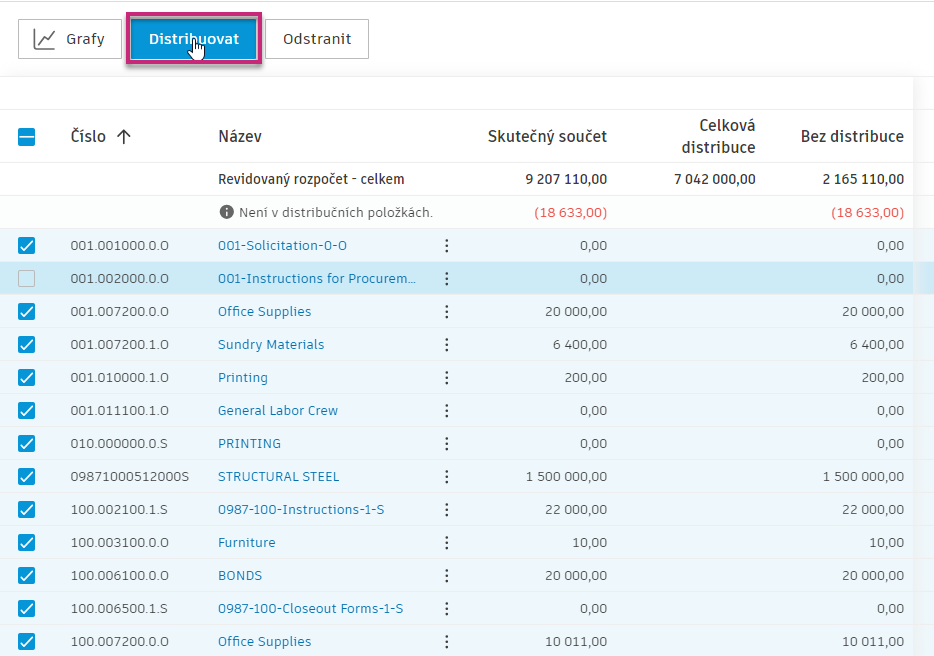Open the Sundry Materials link

coord(271,344)
